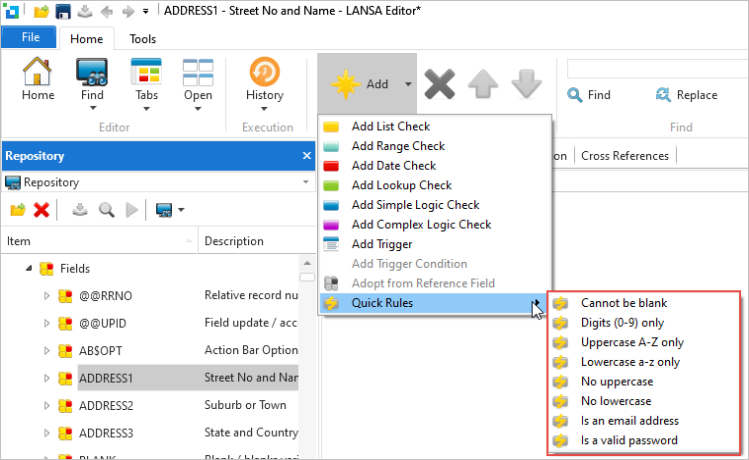Choose Cannot be blank quick rule

tap(624, 303)
